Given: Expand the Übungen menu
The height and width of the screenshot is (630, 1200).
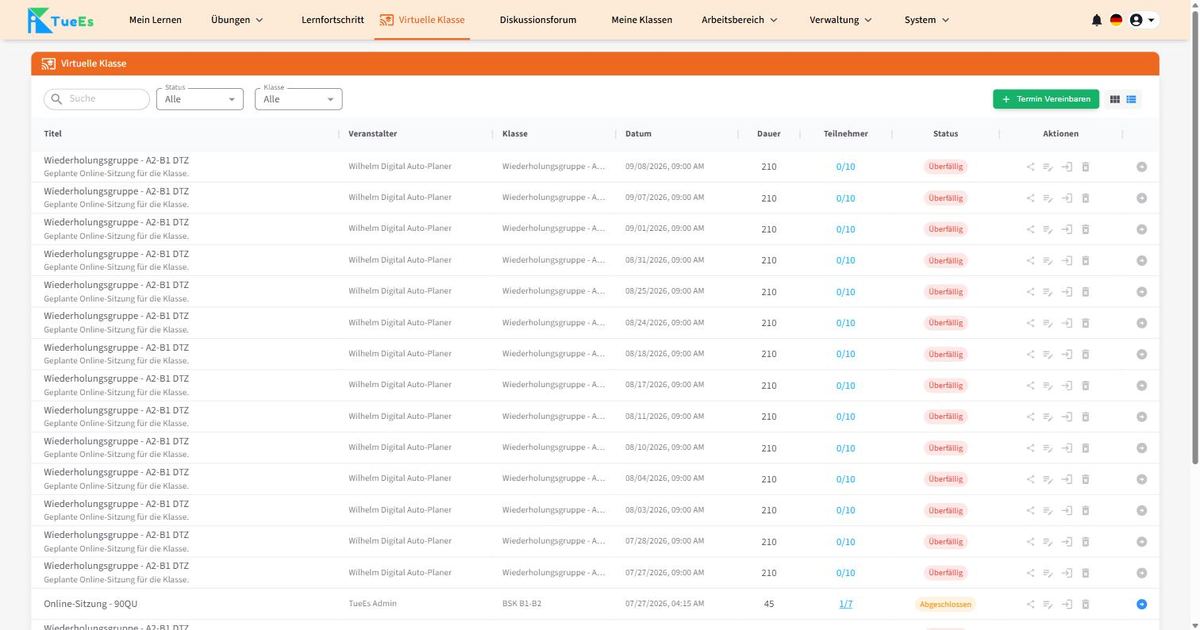Looking at the screenshot, I should 237,20.
